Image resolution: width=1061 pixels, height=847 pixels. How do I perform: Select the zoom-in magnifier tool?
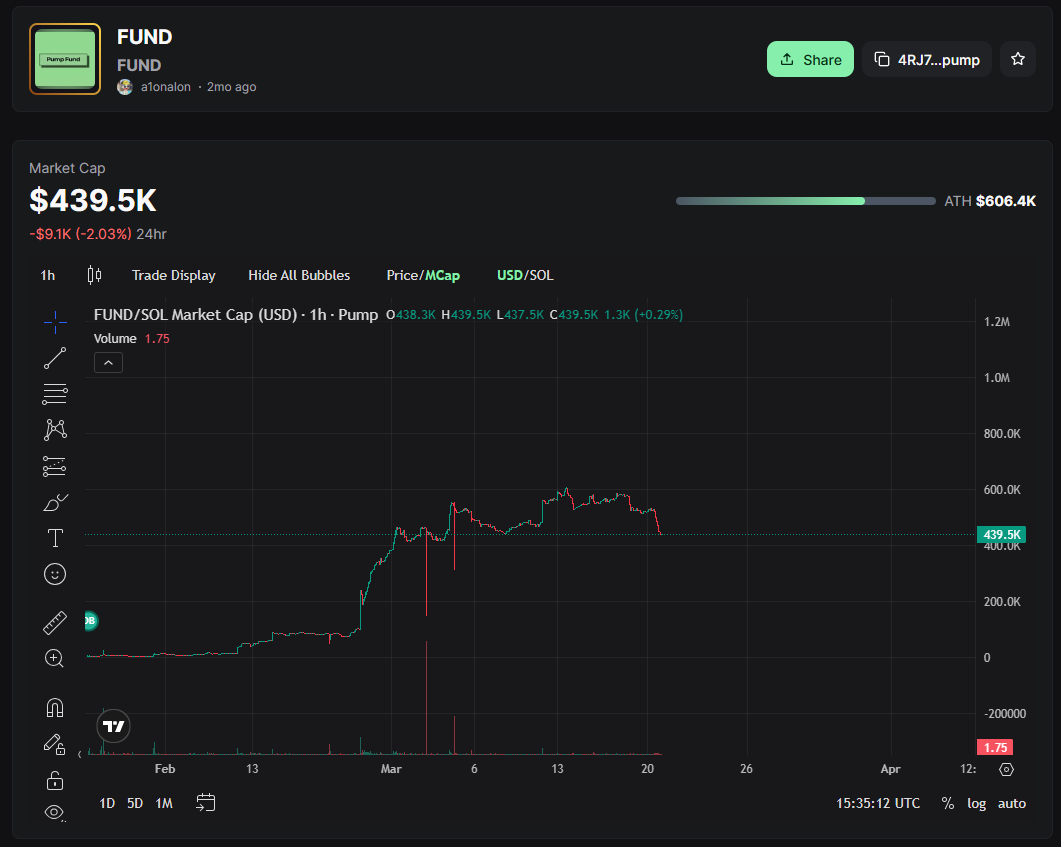(55, 658)
